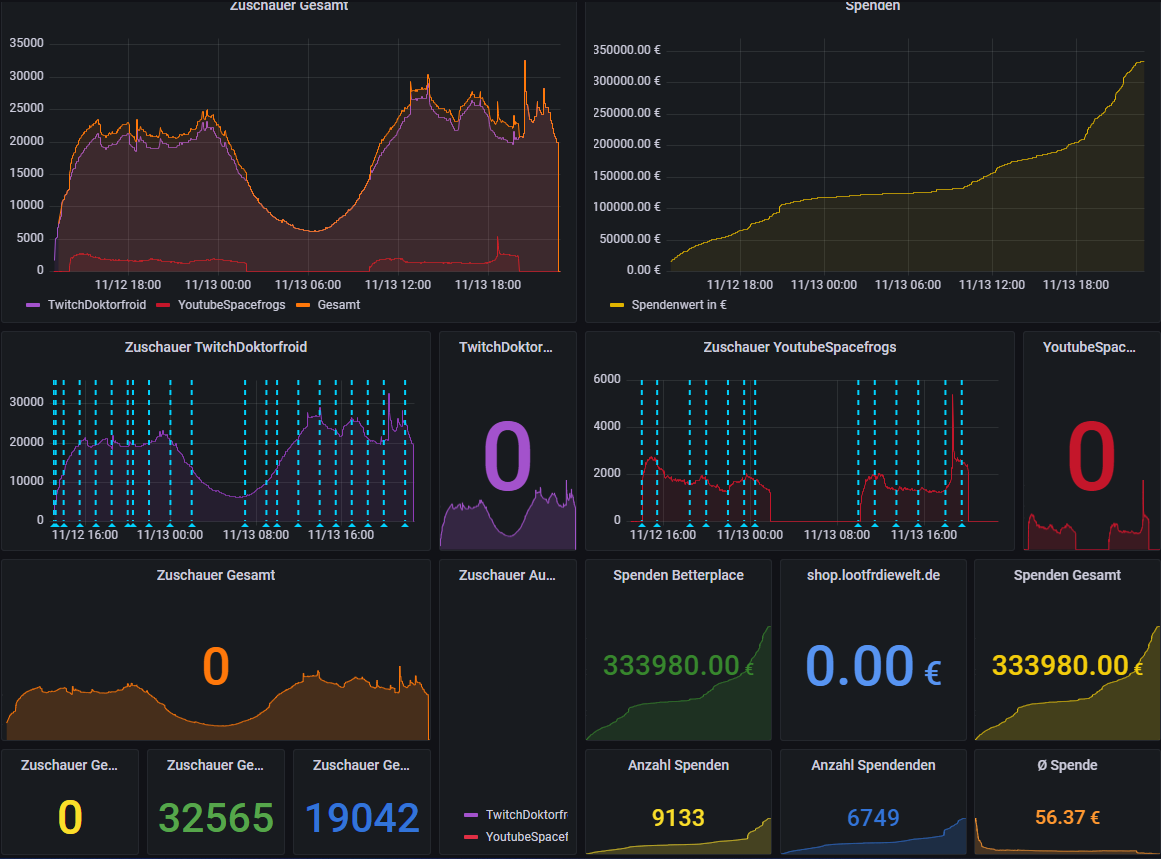
Task: Click the yellow 333980.00 € Spenden Gesamt value
Action: pos(1067,666)
